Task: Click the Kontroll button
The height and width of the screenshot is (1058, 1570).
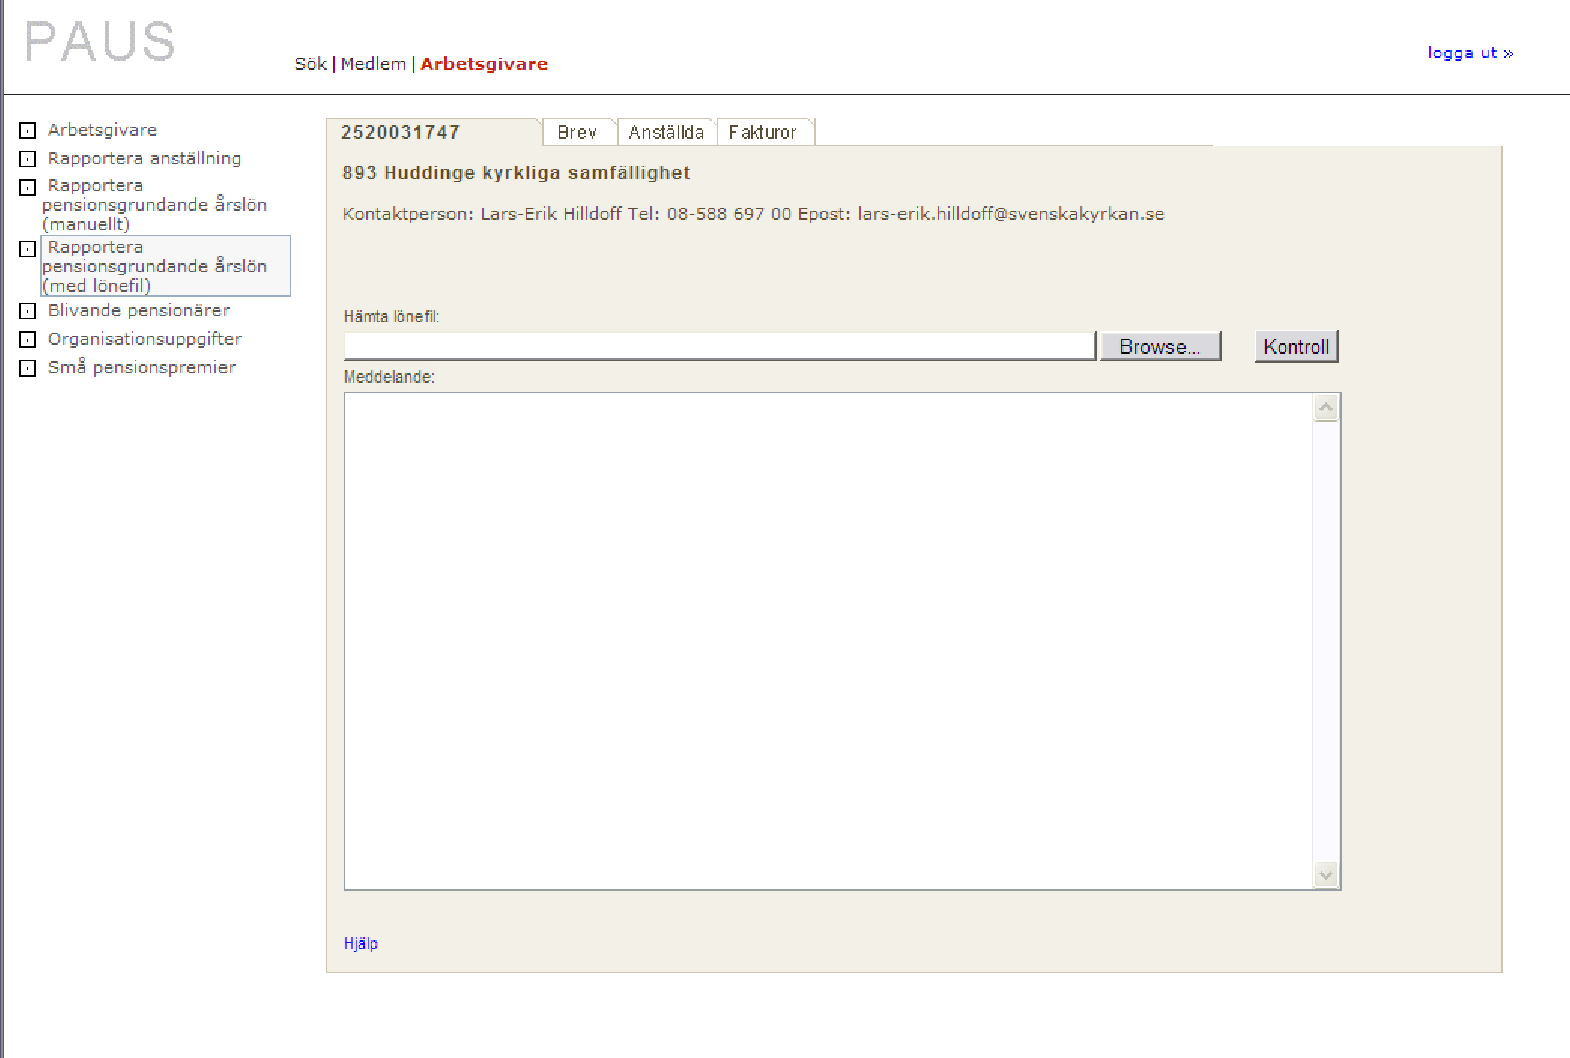Action: 1296,346
